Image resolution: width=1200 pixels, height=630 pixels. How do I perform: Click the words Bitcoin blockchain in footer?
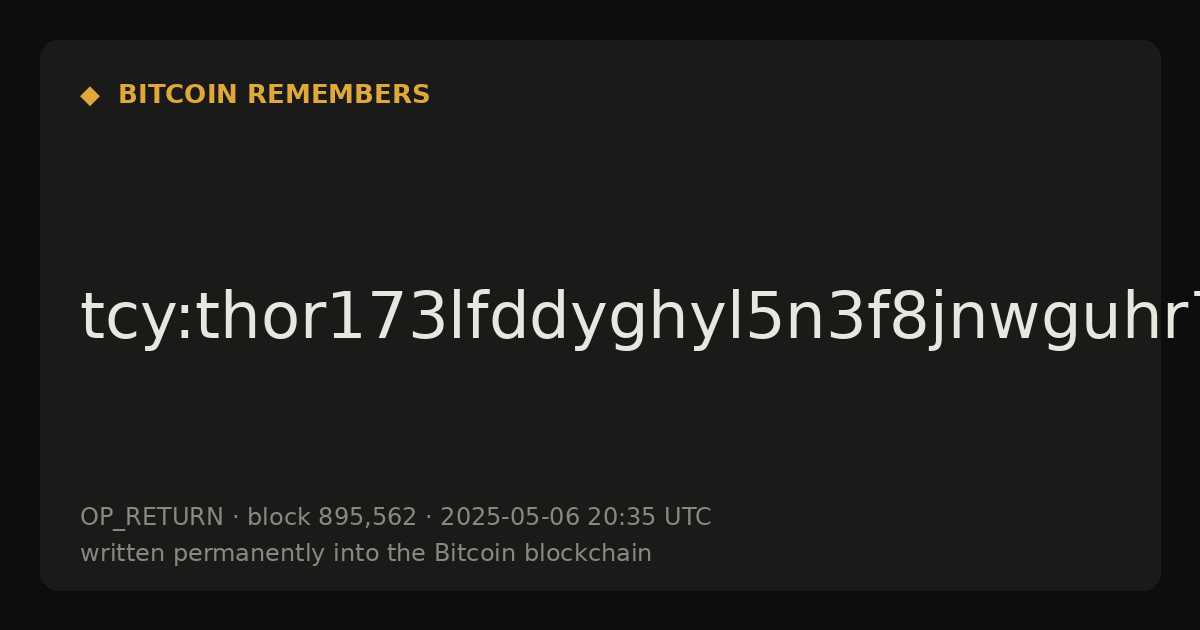pyautogui.click(x=543, y=553)
